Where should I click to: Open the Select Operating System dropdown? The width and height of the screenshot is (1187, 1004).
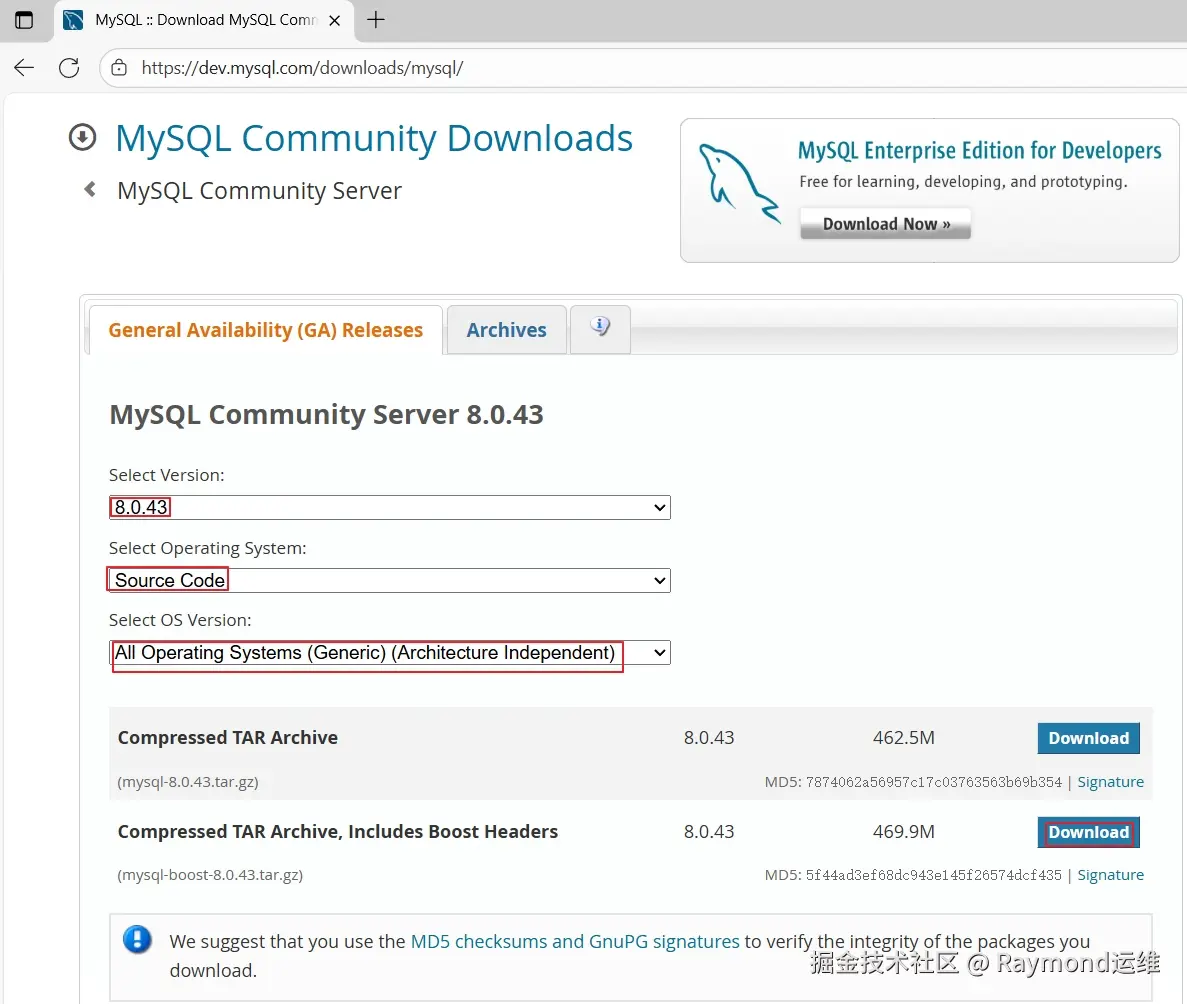pos(390,581)
